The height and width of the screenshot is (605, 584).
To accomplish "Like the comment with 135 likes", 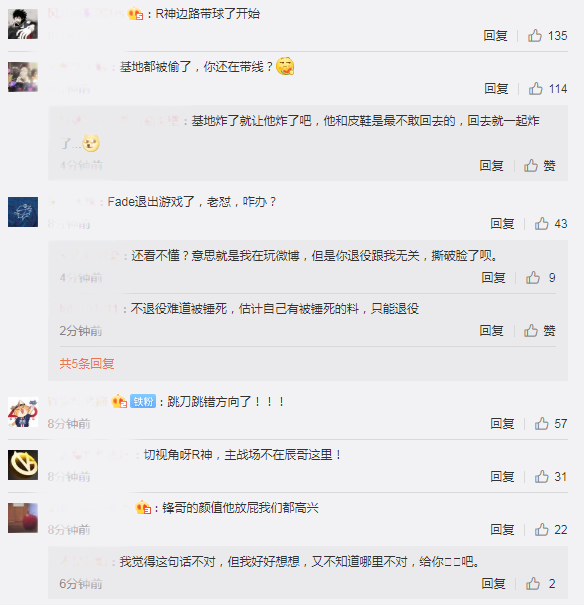I will click(x=547, y=36).
